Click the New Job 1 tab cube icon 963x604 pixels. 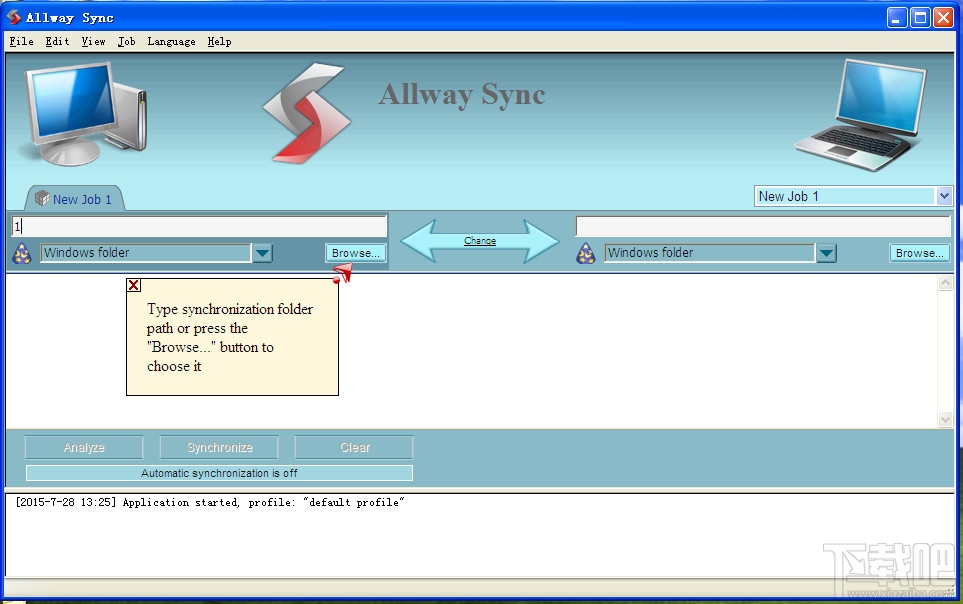click(x=42, y=198)
